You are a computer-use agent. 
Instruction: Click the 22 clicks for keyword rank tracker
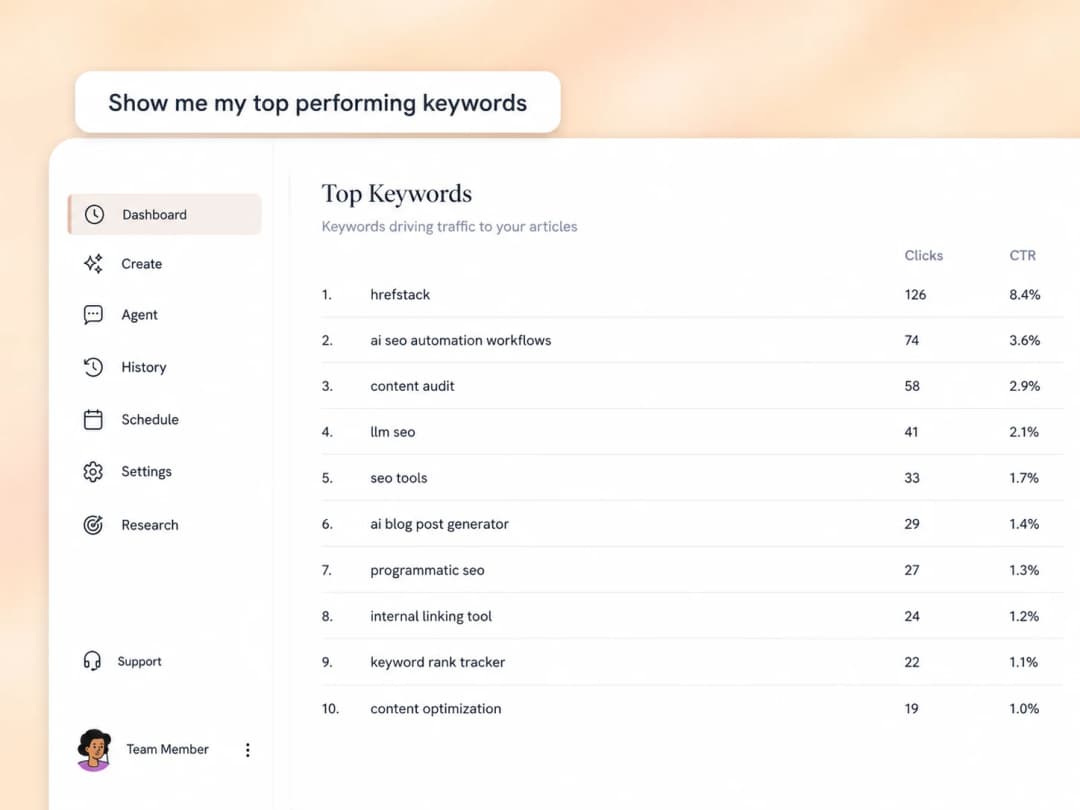[x=912, y=663]
